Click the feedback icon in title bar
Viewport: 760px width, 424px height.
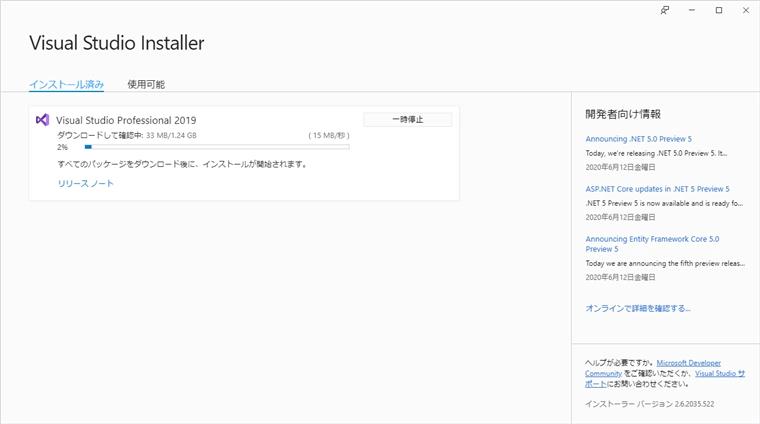click(x=665, y=10)
